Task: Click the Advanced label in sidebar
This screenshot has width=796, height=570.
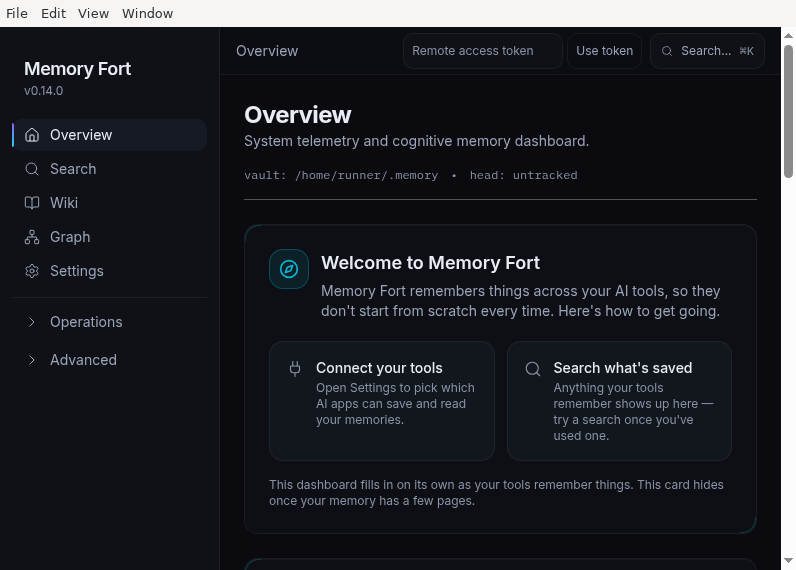Action: pos(83,360)
